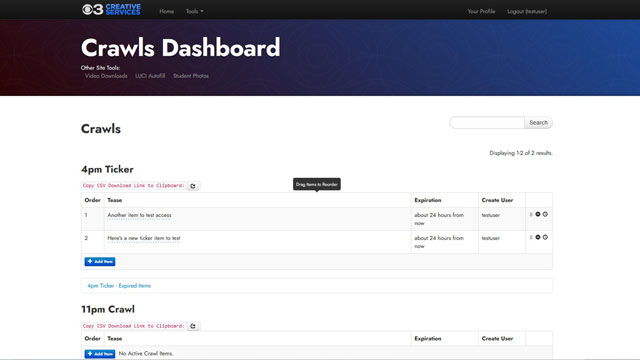Click drag handle on 'Here's a new ticker item' row
This screenshot has height=360, width=640.
point(531,237)
